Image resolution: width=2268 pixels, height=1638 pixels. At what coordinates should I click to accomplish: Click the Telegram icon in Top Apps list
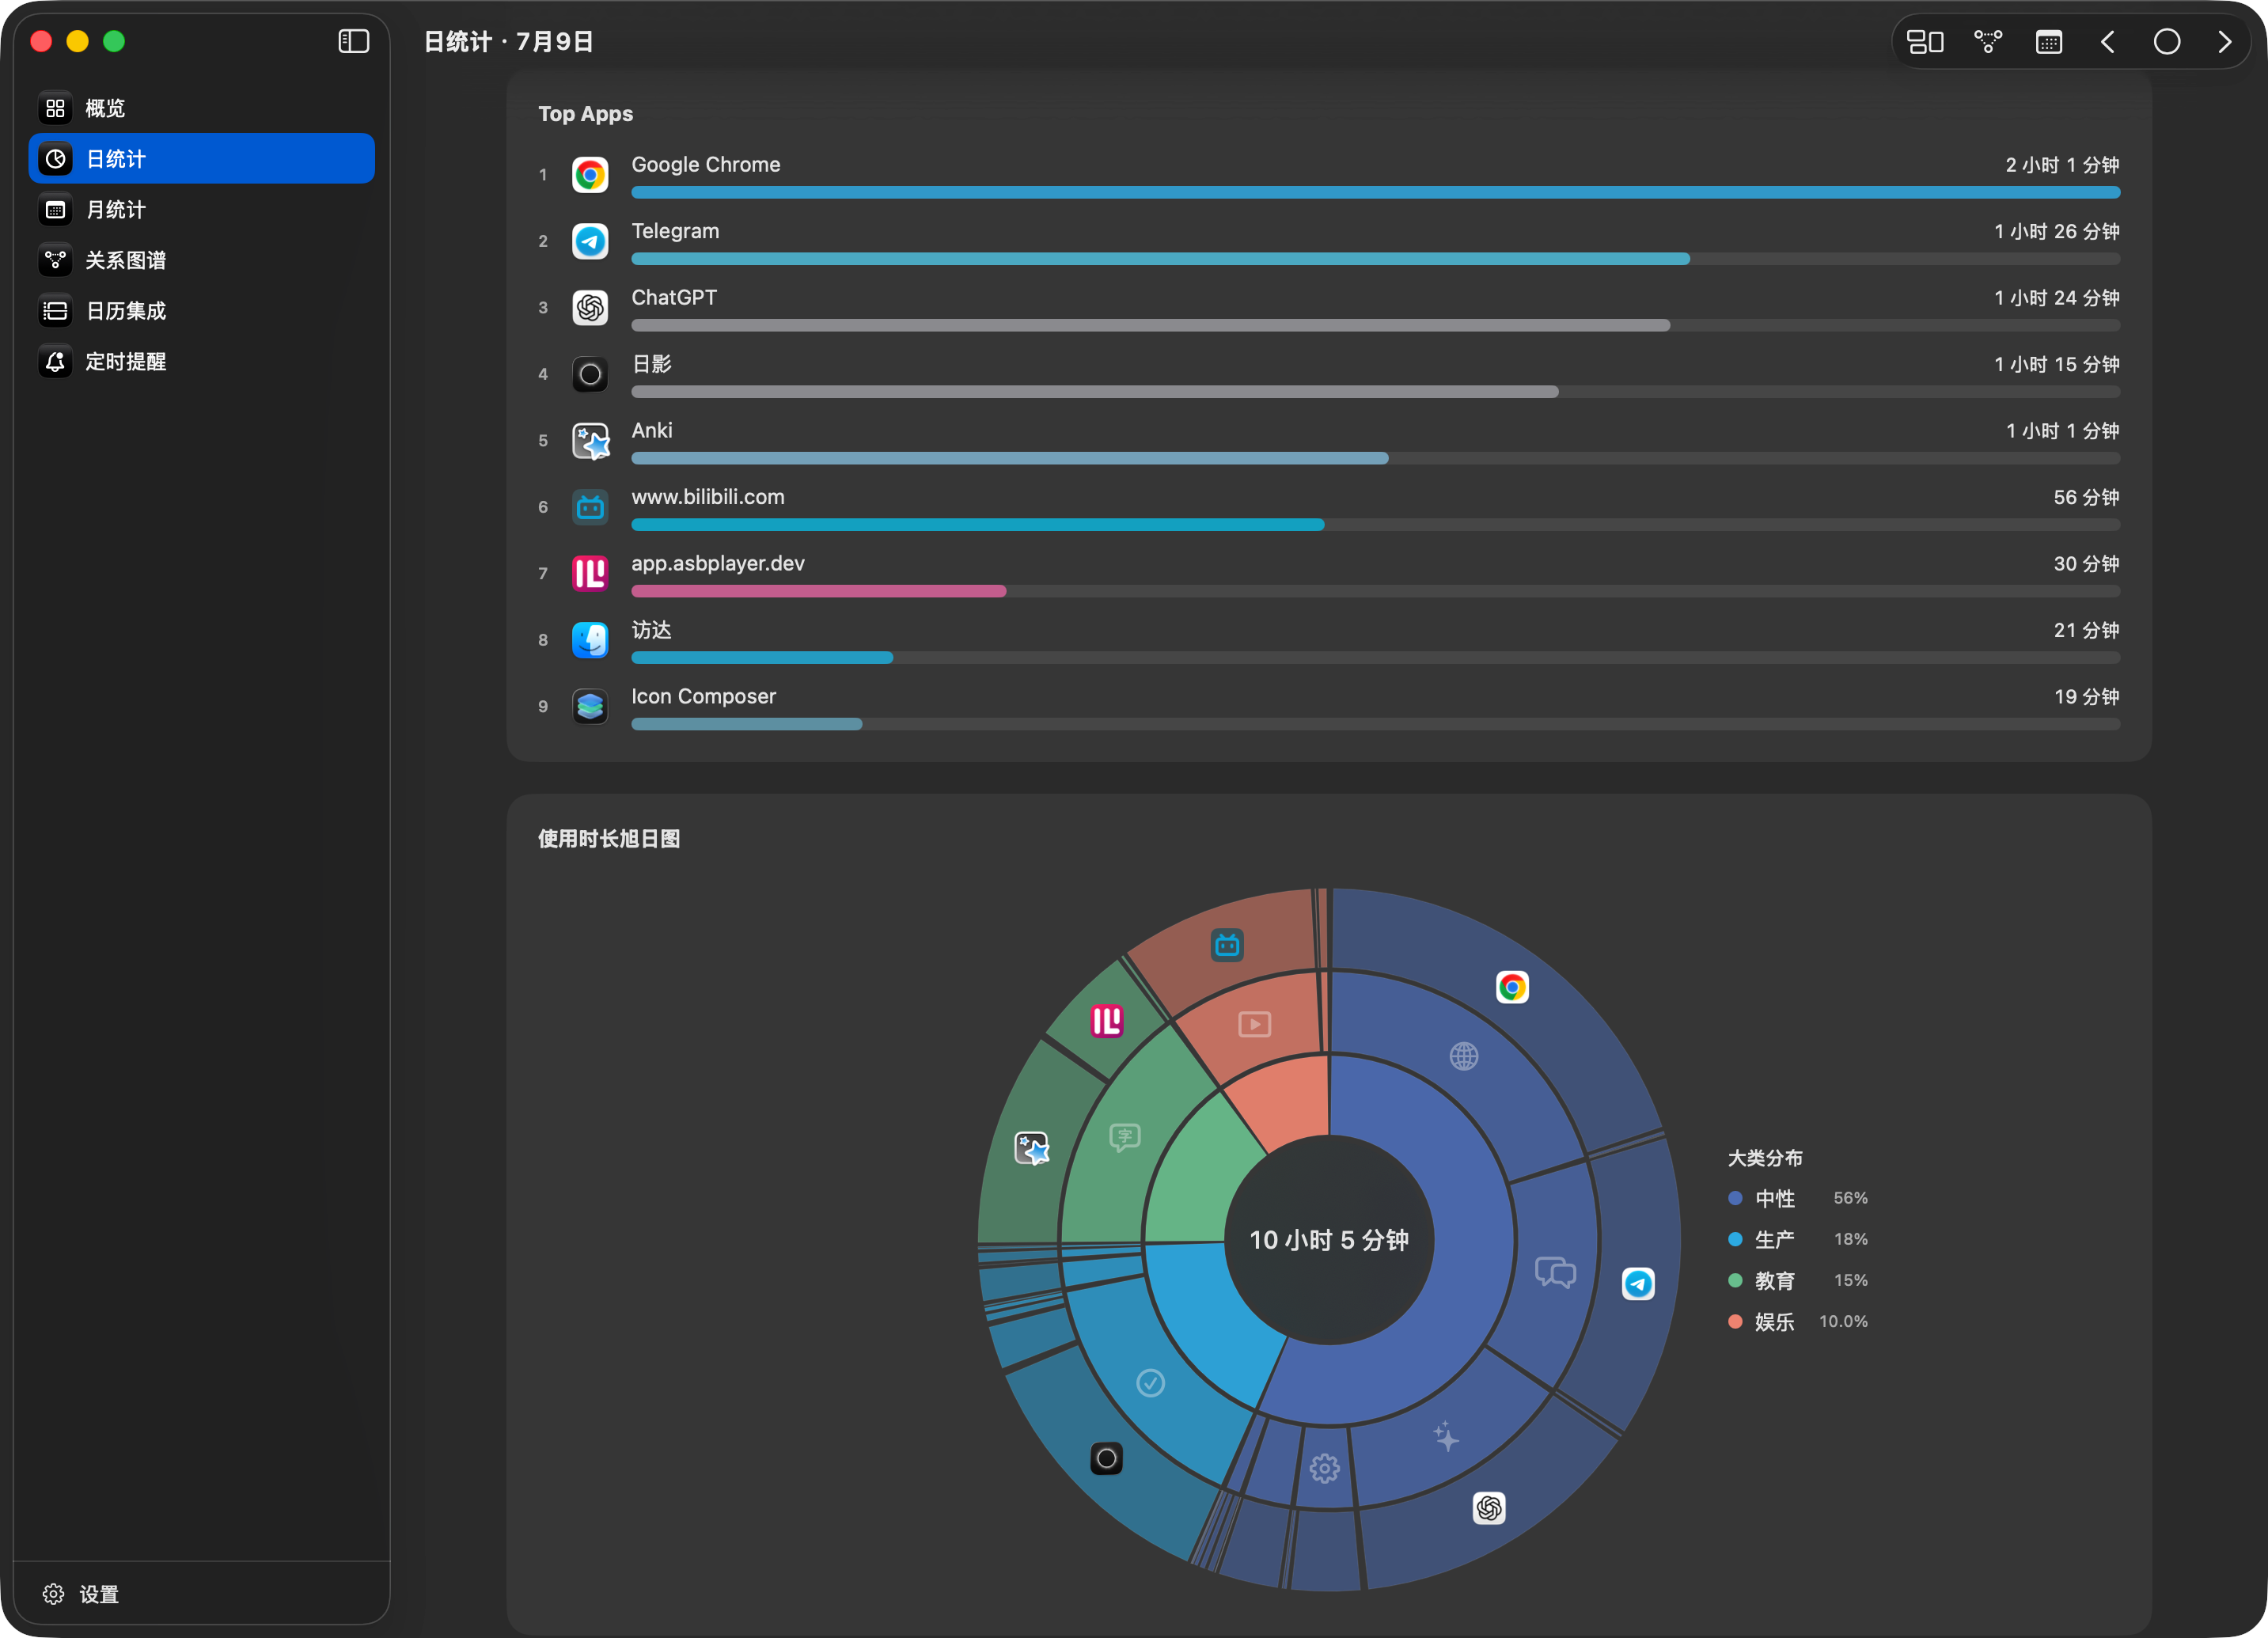590,241
